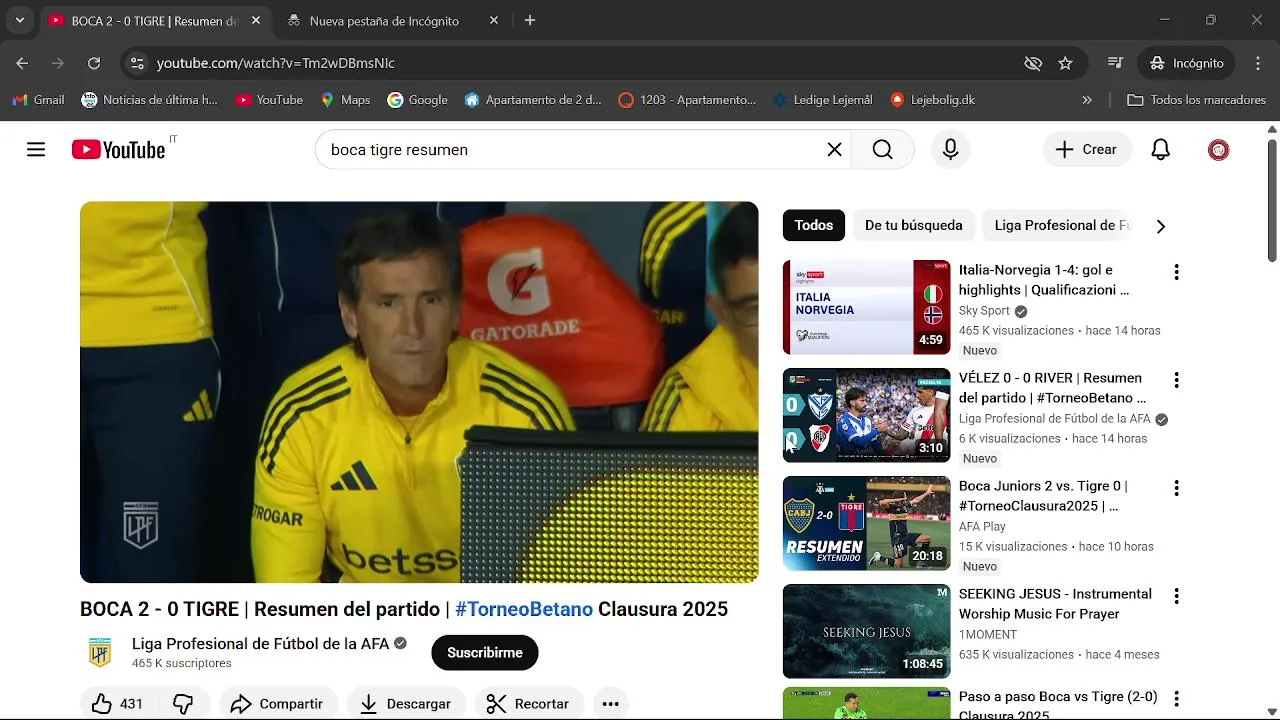
Task: Open the Todos los marcadores folder
Action: point(1196,100)
